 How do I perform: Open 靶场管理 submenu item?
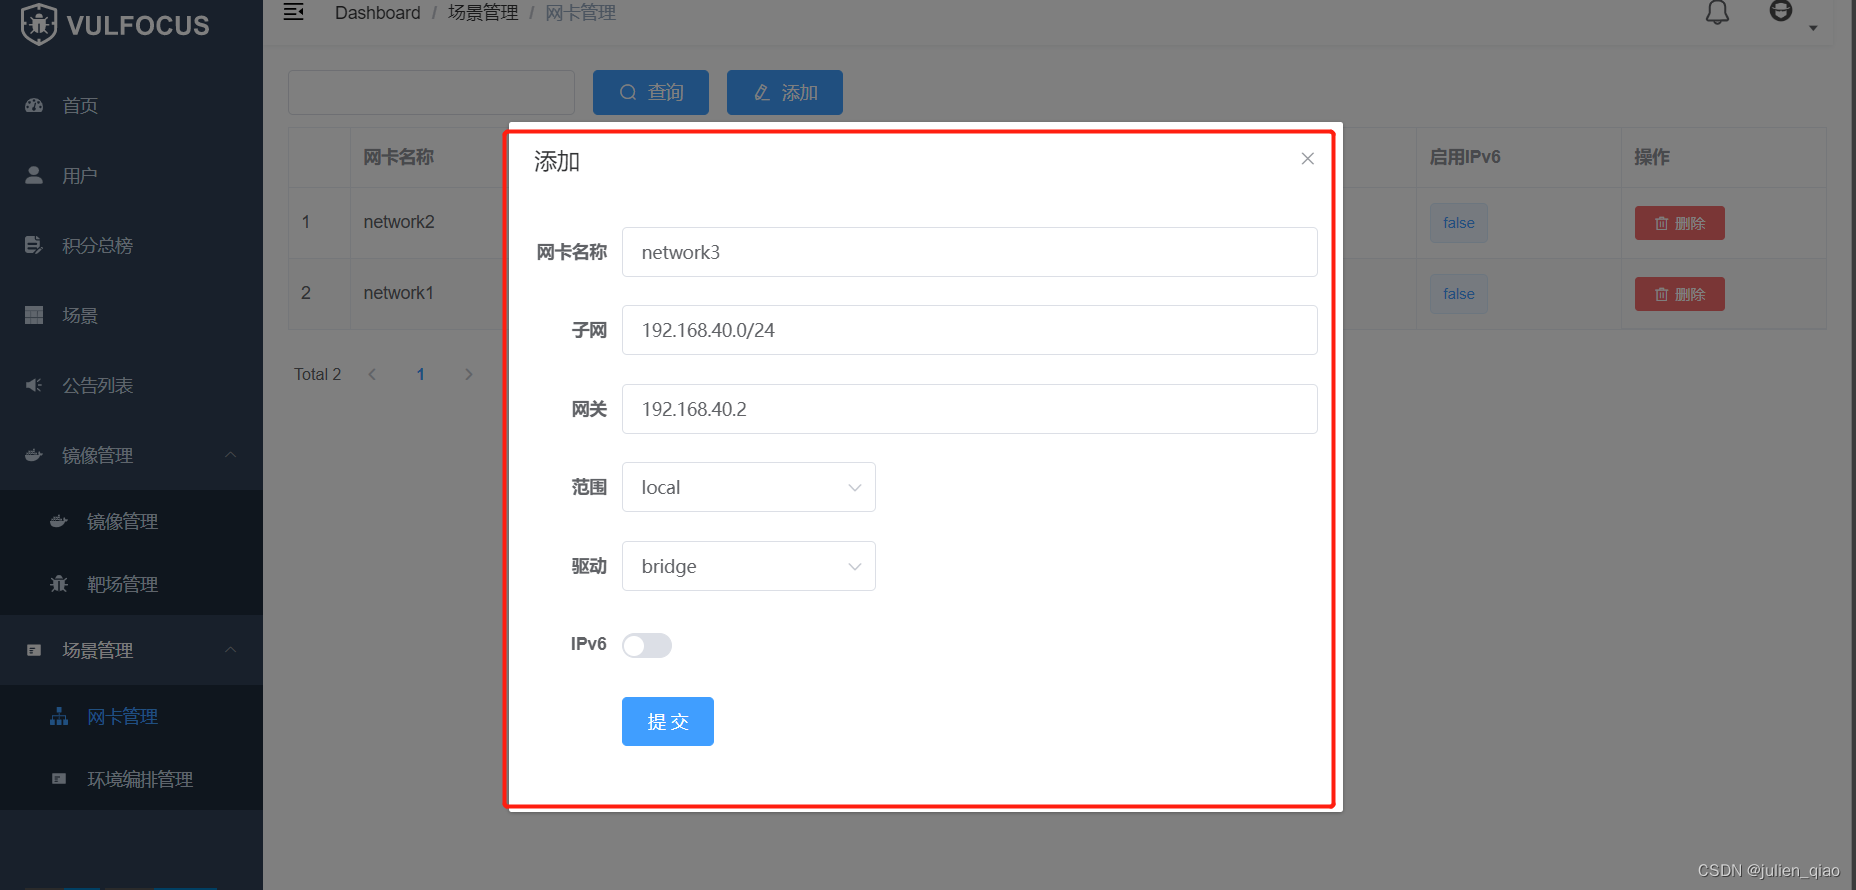131,584
